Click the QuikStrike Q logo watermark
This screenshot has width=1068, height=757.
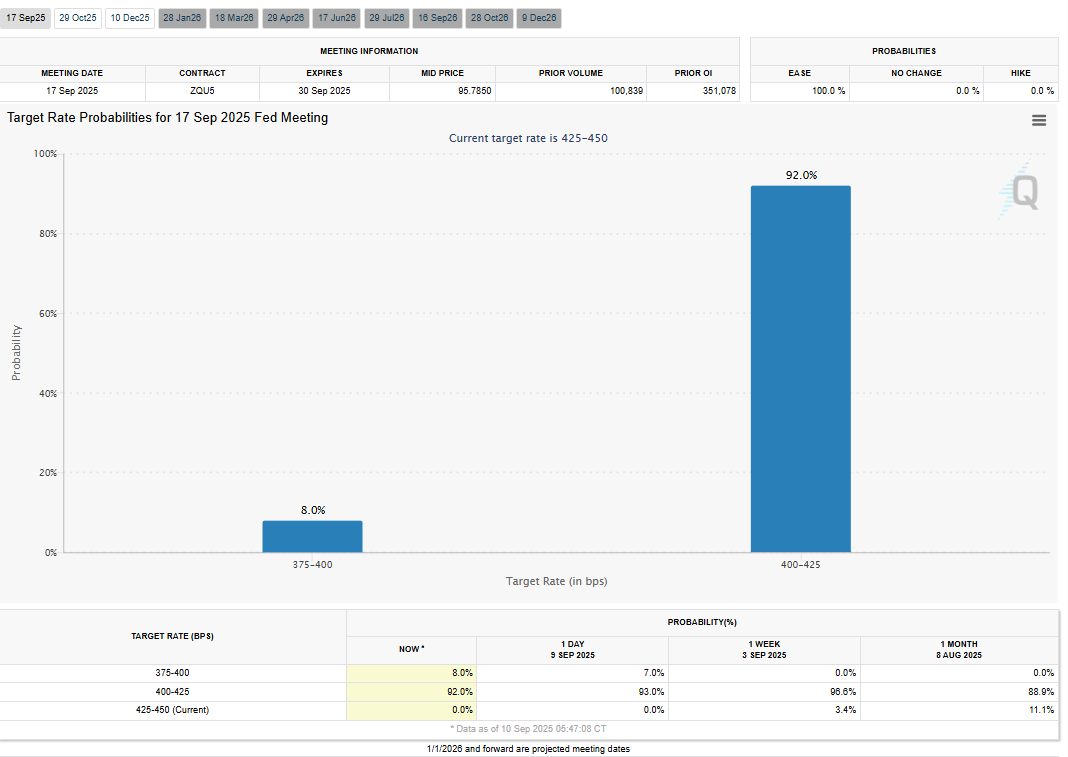1019,191
